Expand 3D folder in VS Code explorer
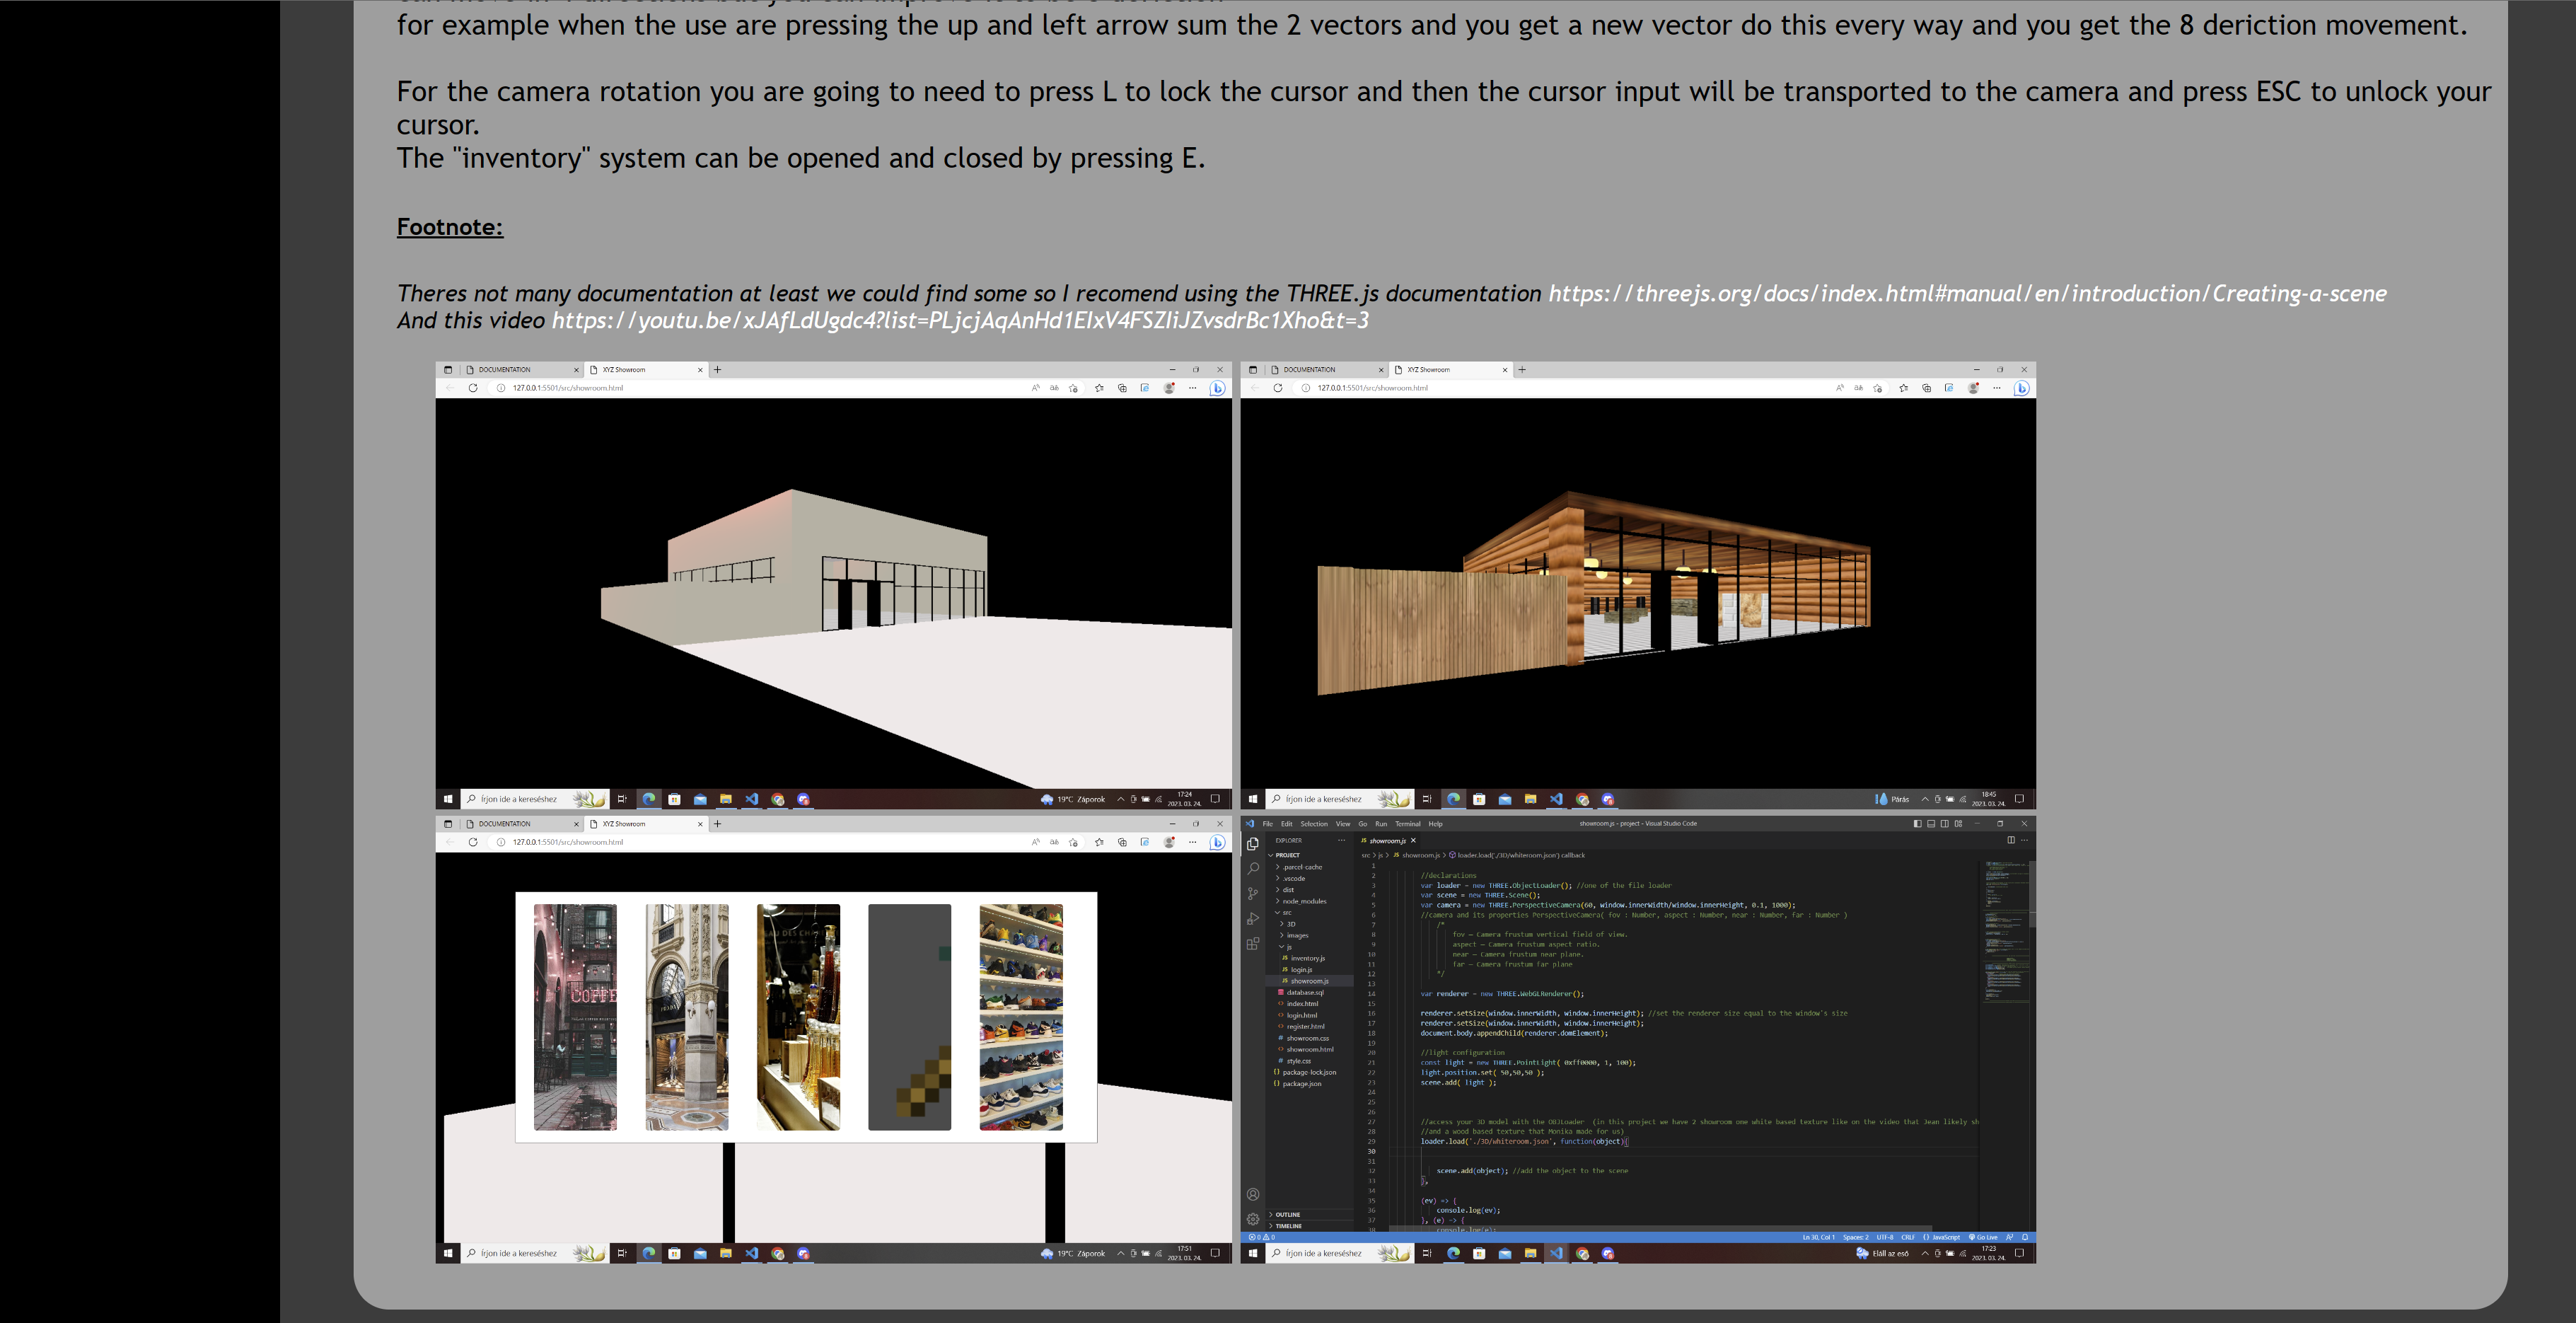This screenshot has width=2576, height=1323. point(1310,924)
